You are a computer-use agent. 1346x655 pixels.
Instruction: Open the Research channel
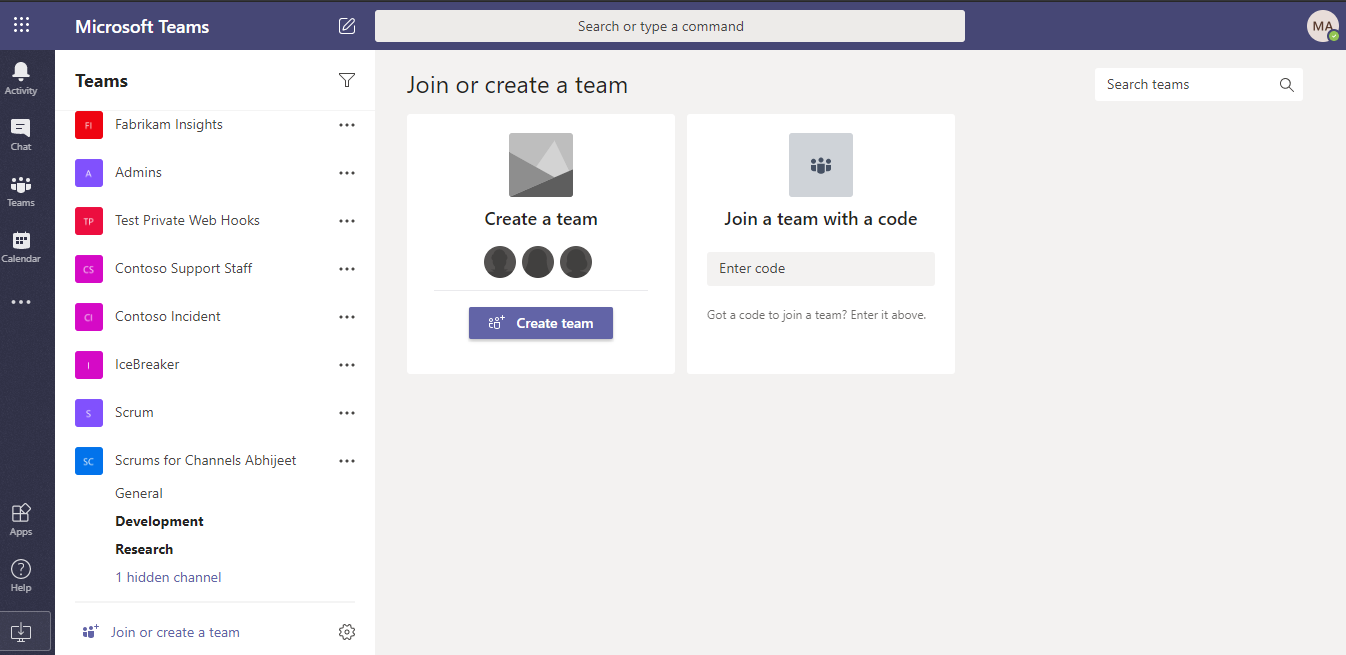click(144, 549)
